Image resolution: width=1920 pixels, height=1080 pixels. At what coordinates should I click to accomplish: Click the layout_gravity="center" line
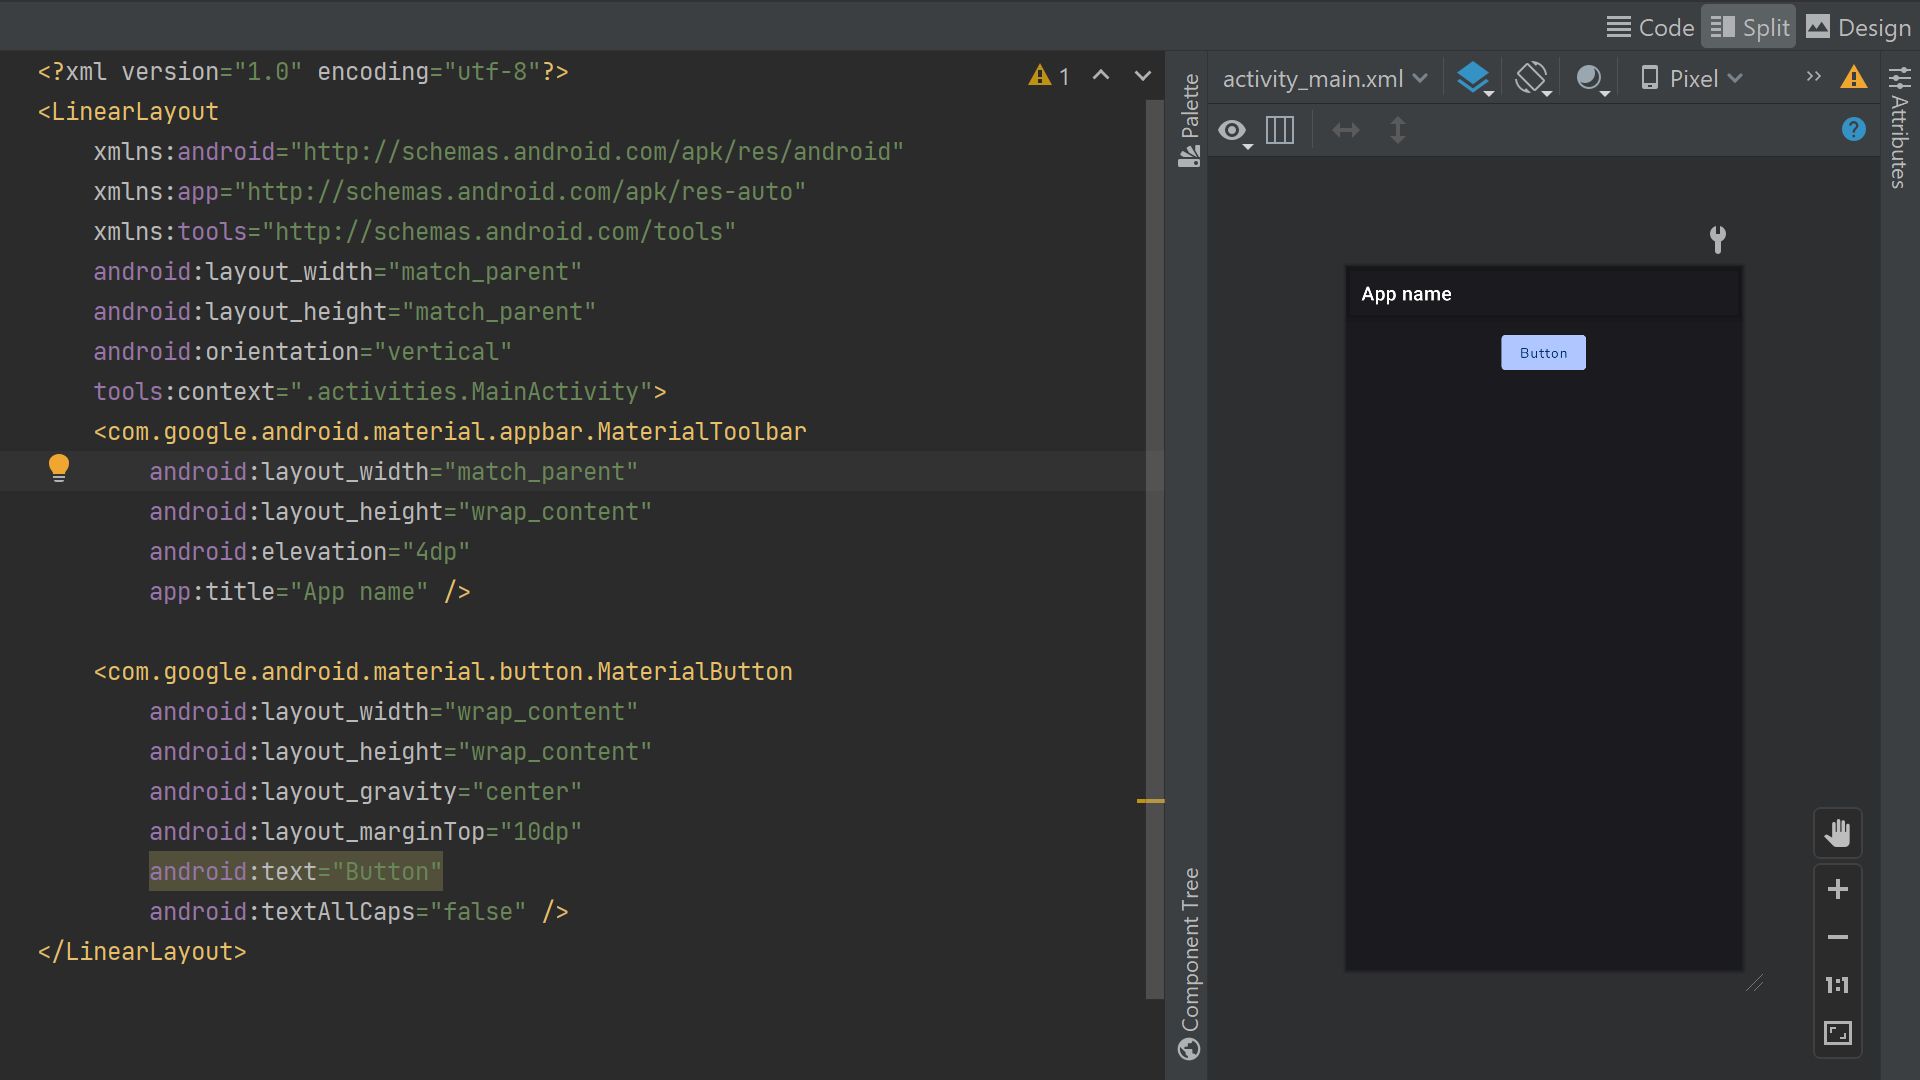click(365, 791)
